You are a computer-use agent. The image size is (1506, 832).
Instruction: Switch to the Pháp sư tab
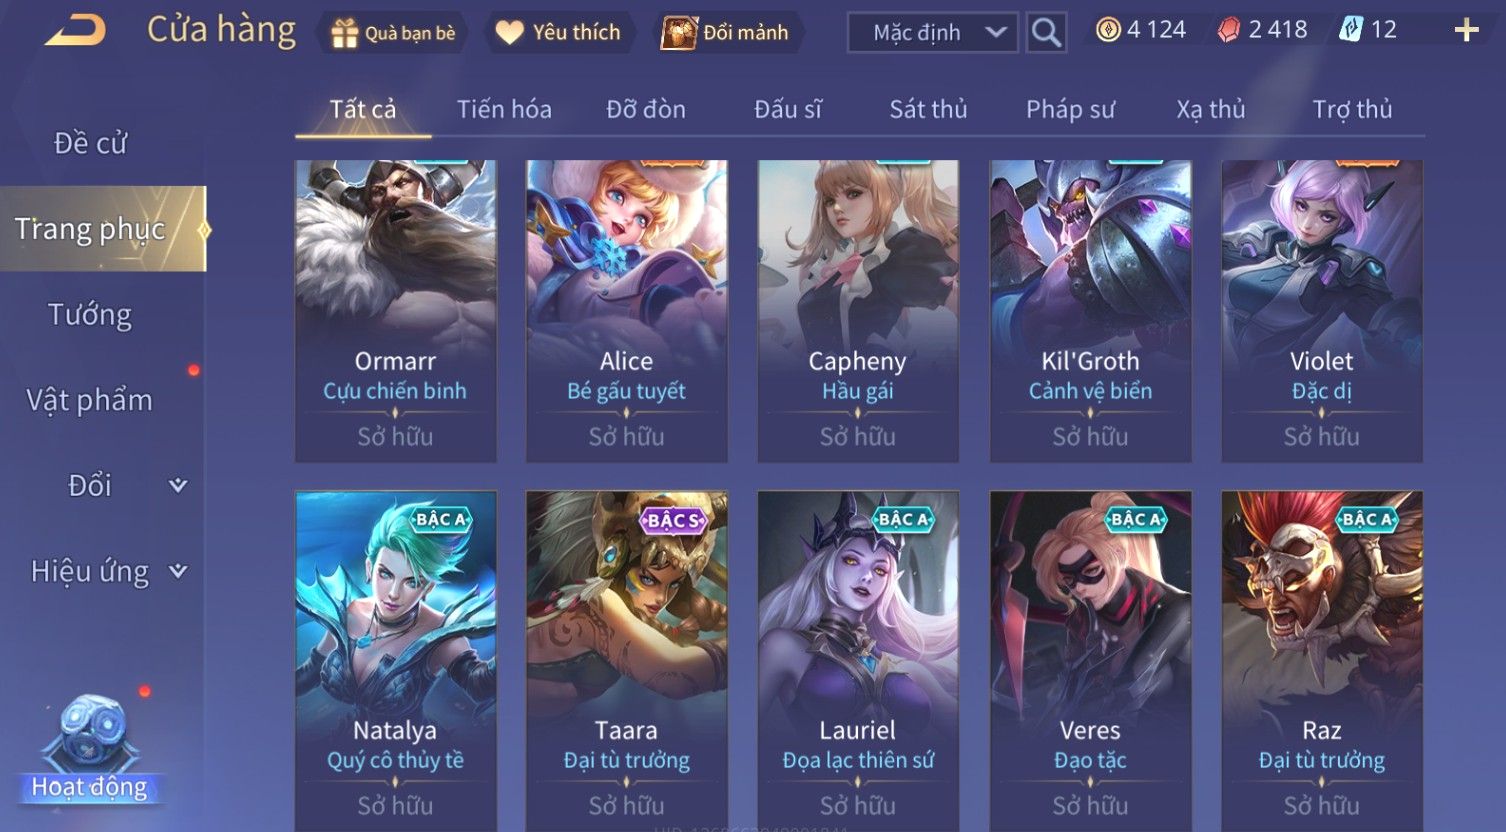click(x=1070, y=109)
